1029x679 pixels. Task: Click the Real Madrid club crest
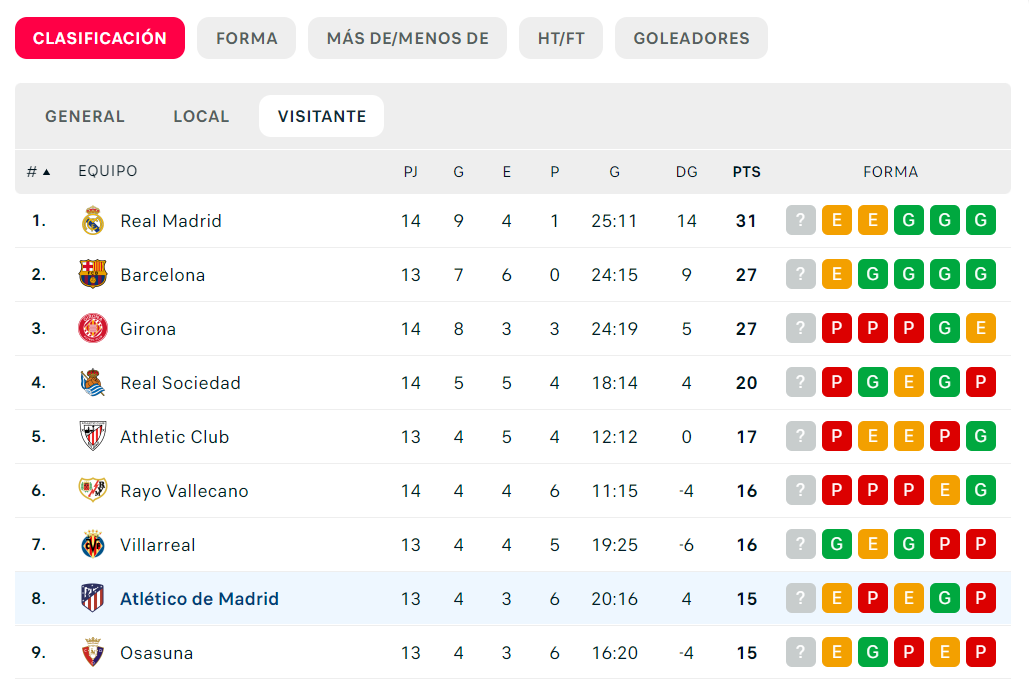coord(92,220)
